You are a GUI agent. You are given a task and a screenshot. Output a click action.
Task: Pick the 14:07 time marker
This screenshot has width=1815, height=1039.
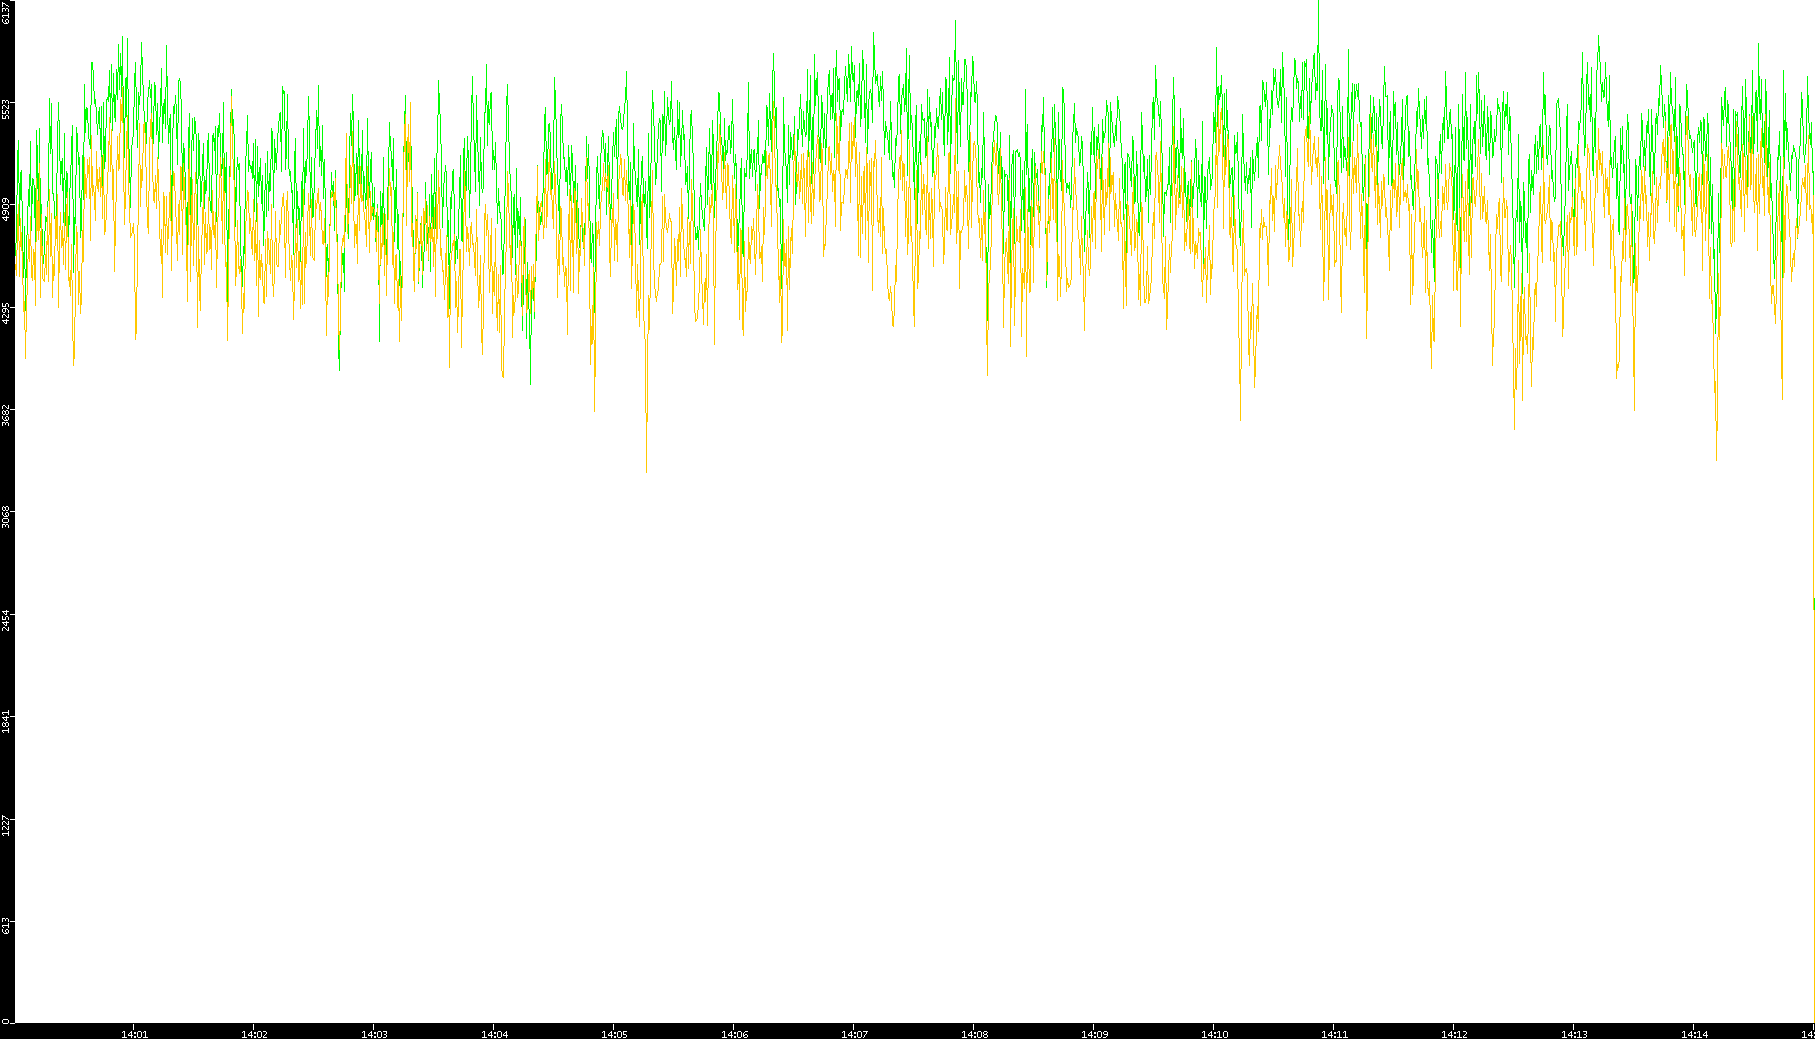[854, 1034]
